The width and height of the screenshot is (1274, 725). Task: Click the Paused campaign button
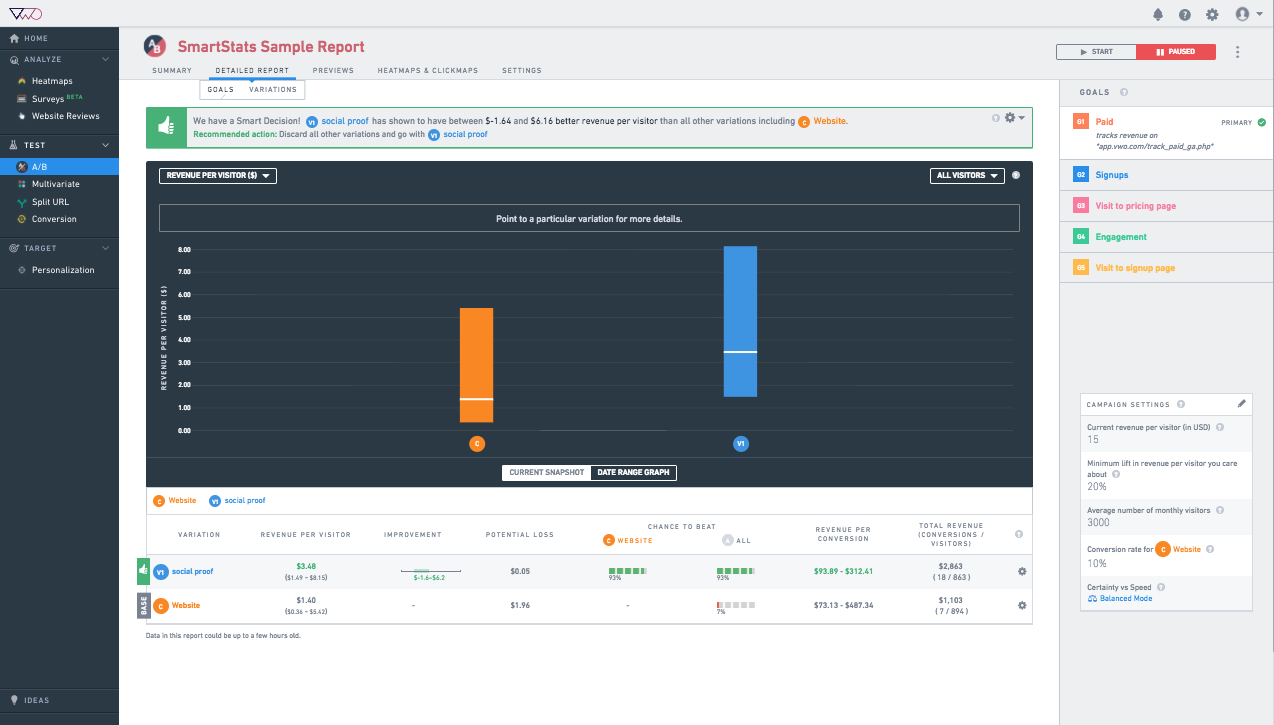pos(1176,52)
